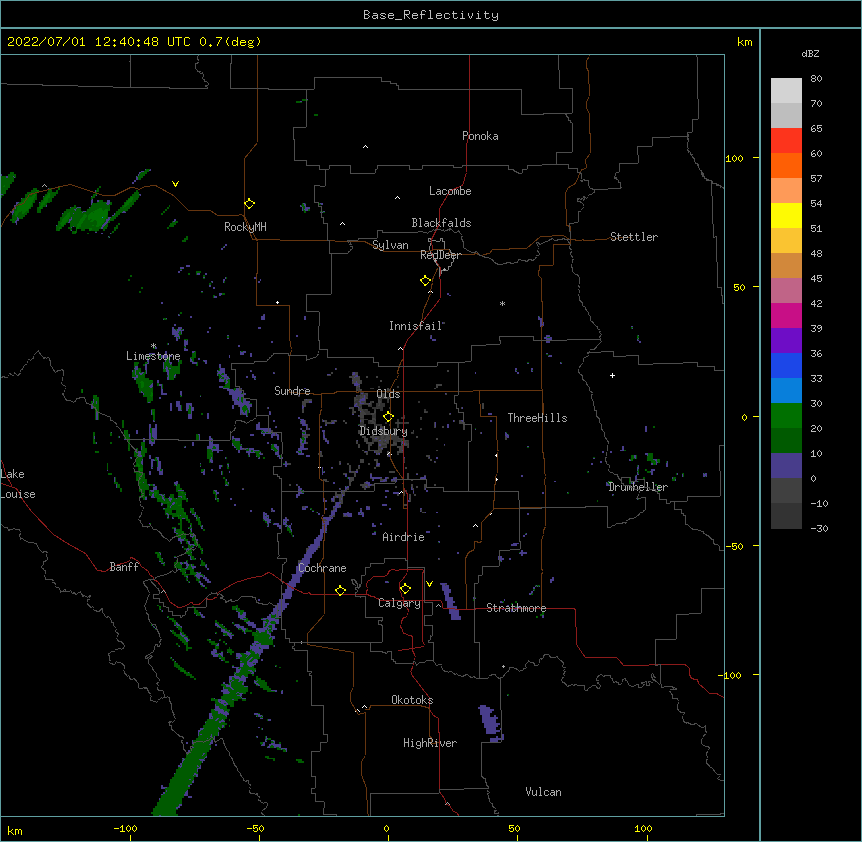Select the bright green 20-30 dBZ swatch

point(786,416)
